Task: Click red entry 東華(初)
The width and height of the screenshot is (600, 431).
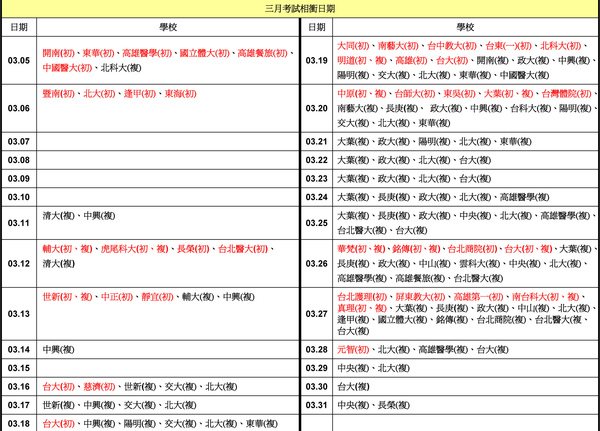Action: tap(99, 53)
